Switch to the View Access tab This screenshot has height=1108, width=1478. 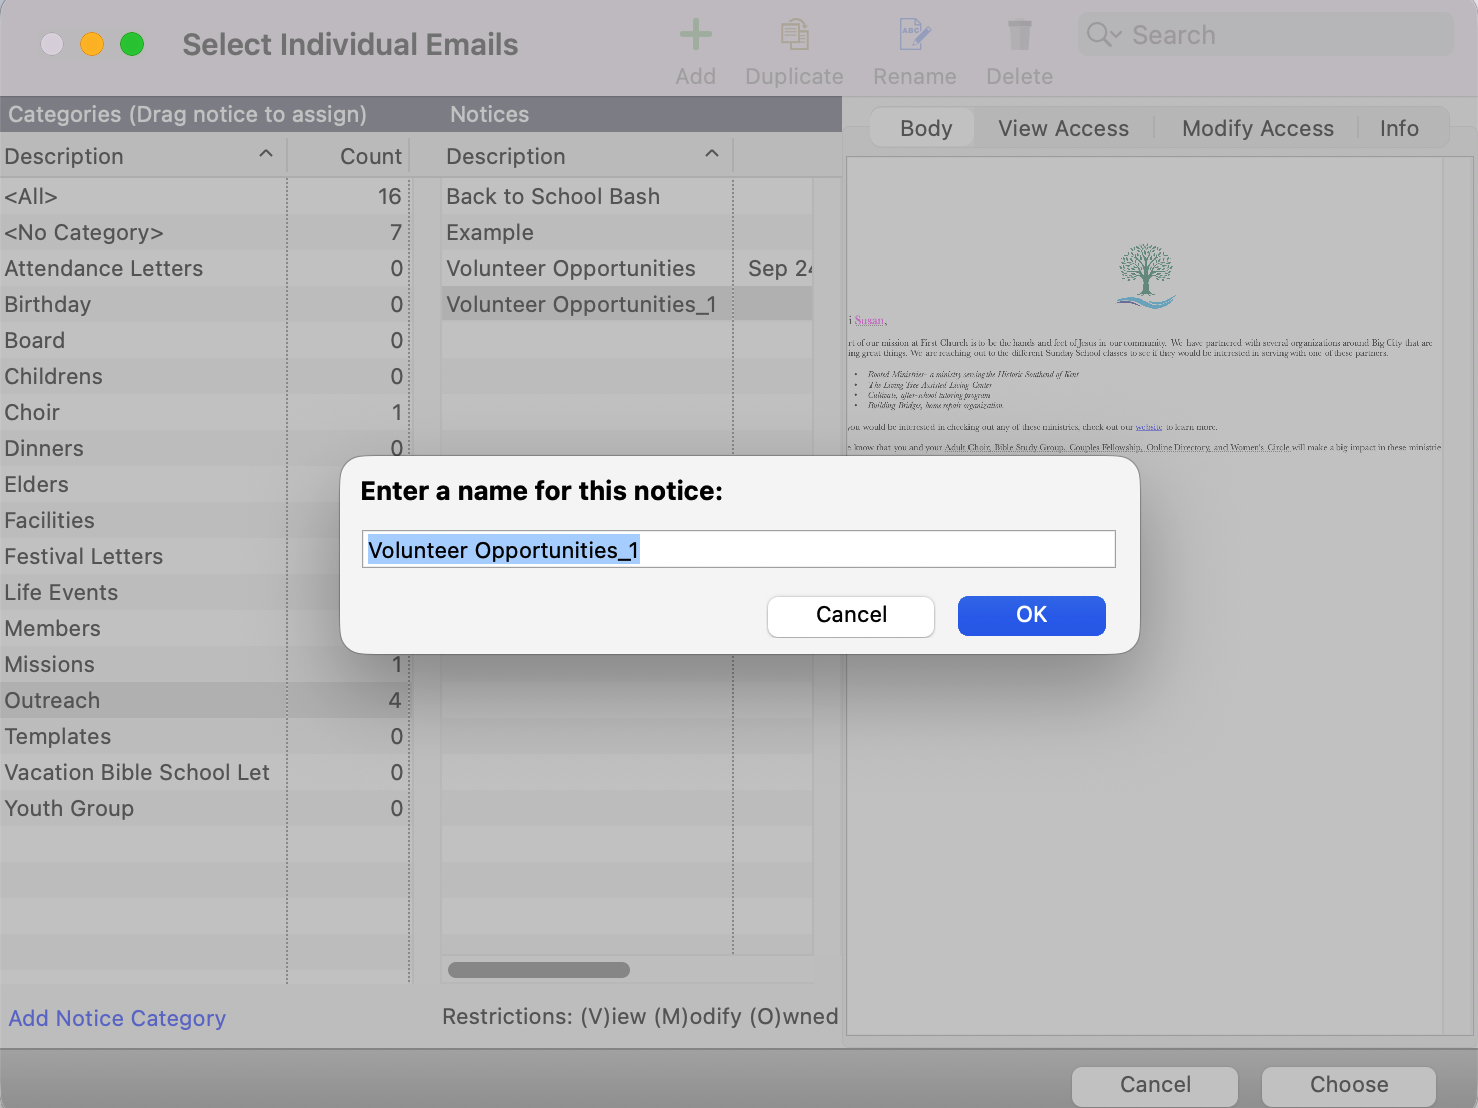click(1063, 128)
